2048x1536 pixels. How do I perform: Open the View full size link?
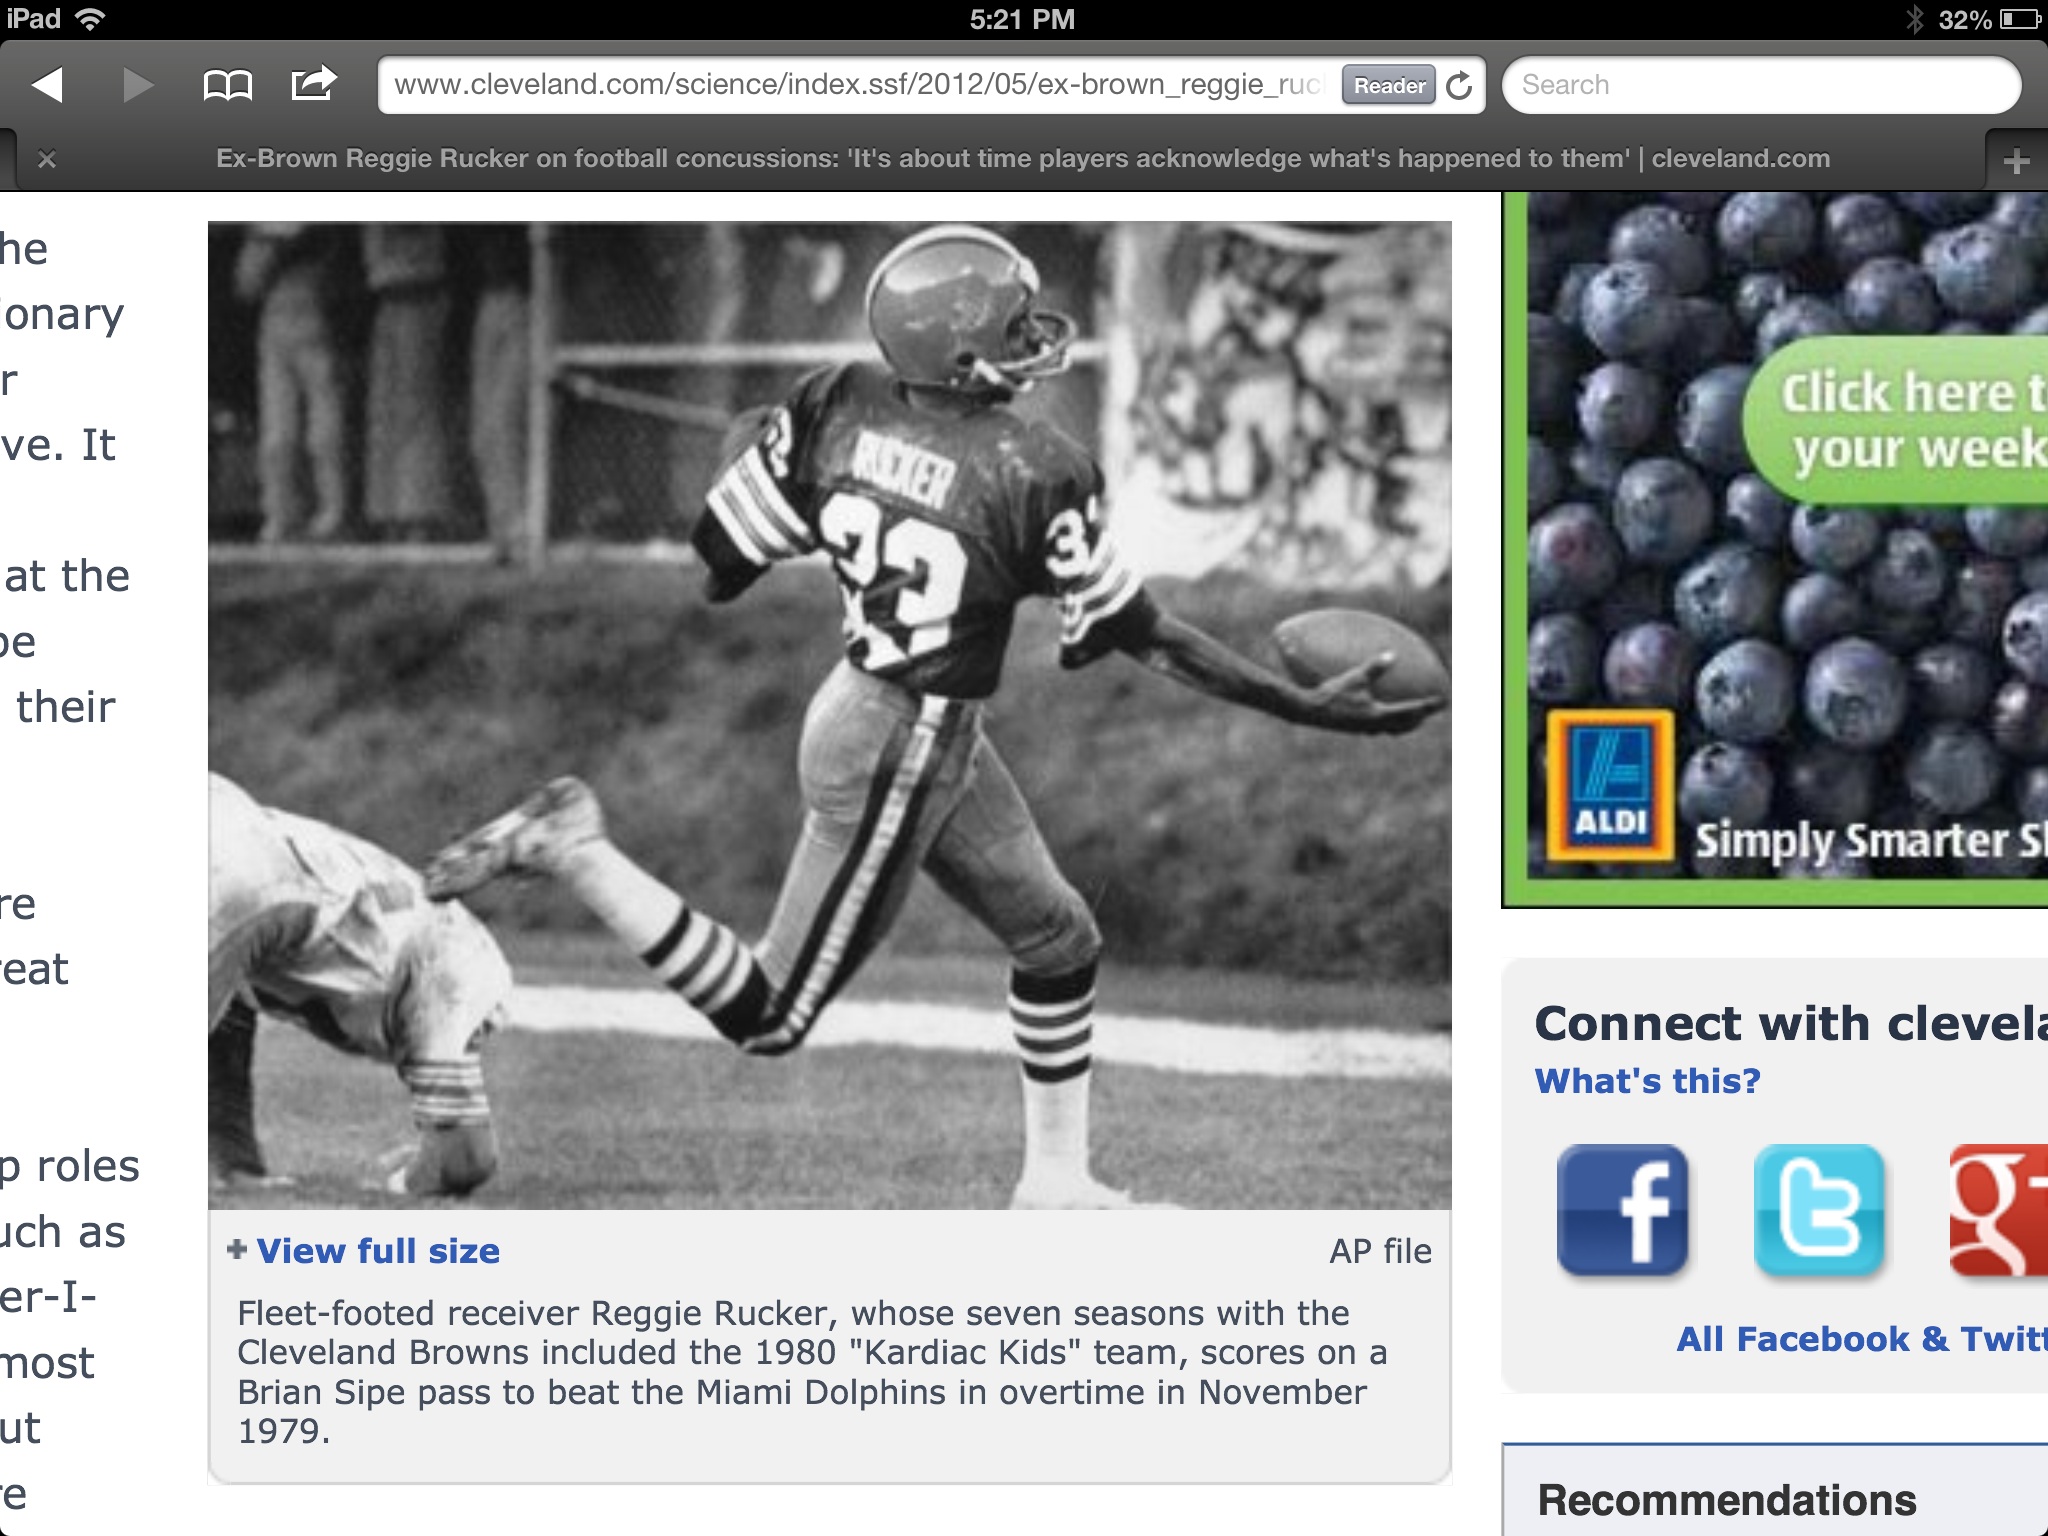click(x=378, y=1251)
